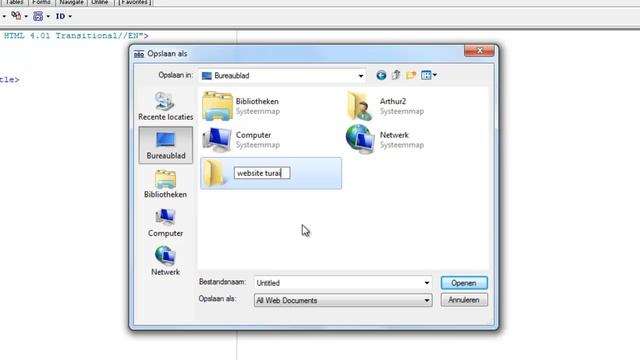640x360 pixels.
Task: Go back with the blue back arrow icon
Action: click(381, 76)
